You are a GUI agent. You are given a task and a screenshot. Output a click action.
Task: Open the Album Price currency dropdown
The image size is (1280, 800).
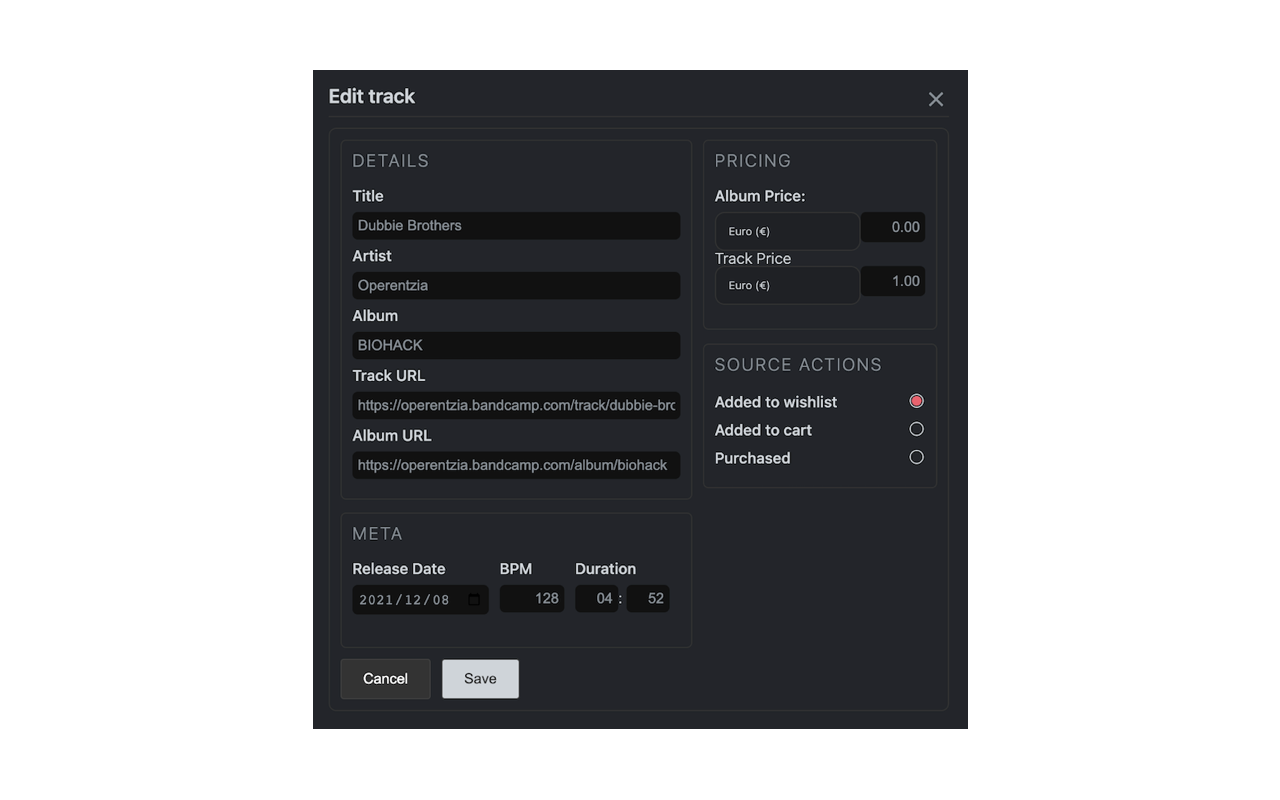click(x=786, y=230)
